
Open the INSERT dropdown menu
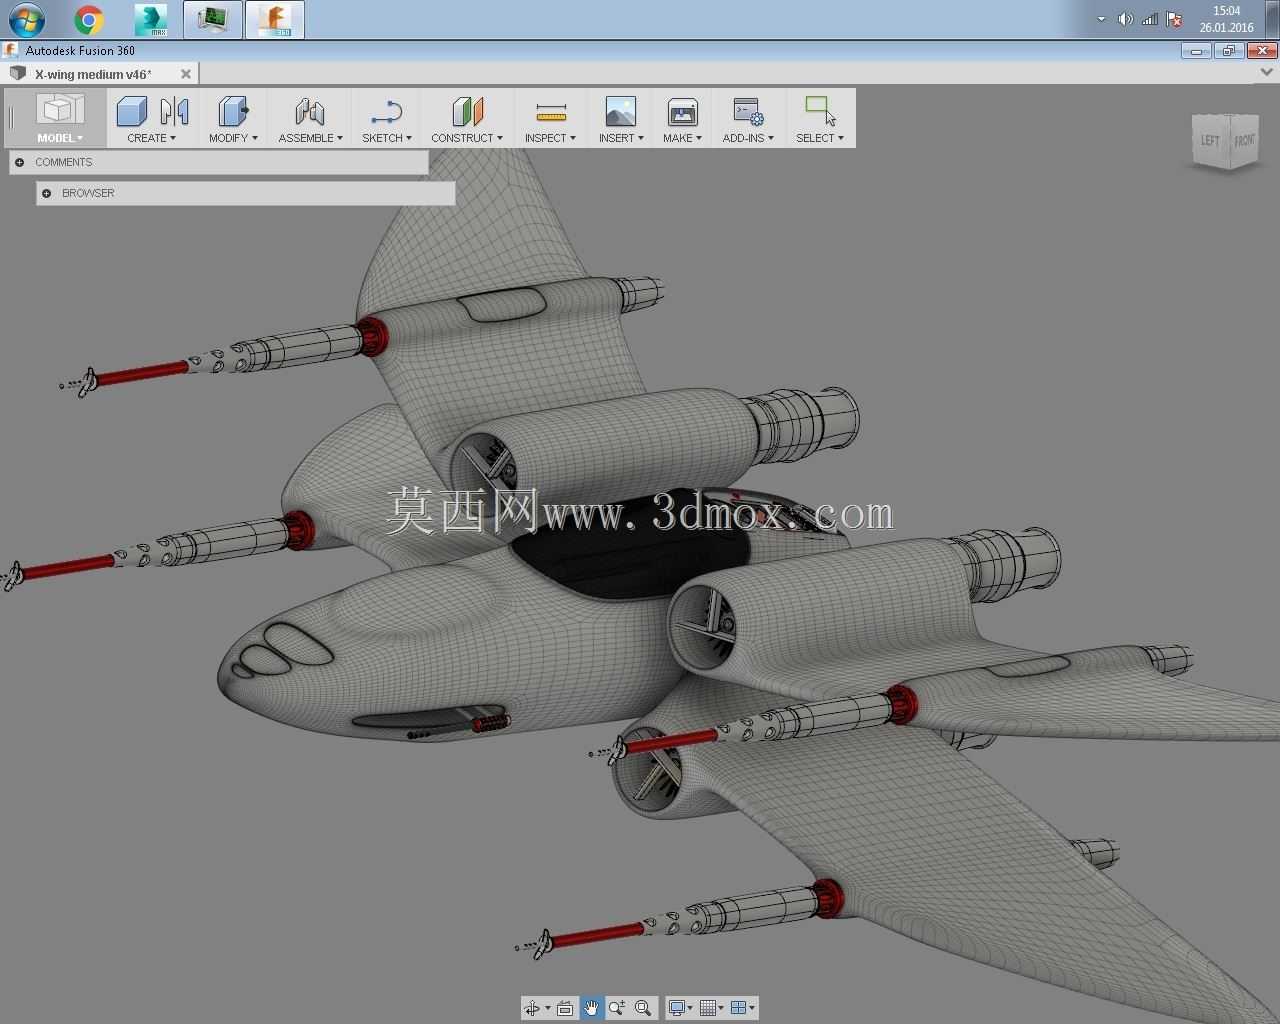pos(621,138)
